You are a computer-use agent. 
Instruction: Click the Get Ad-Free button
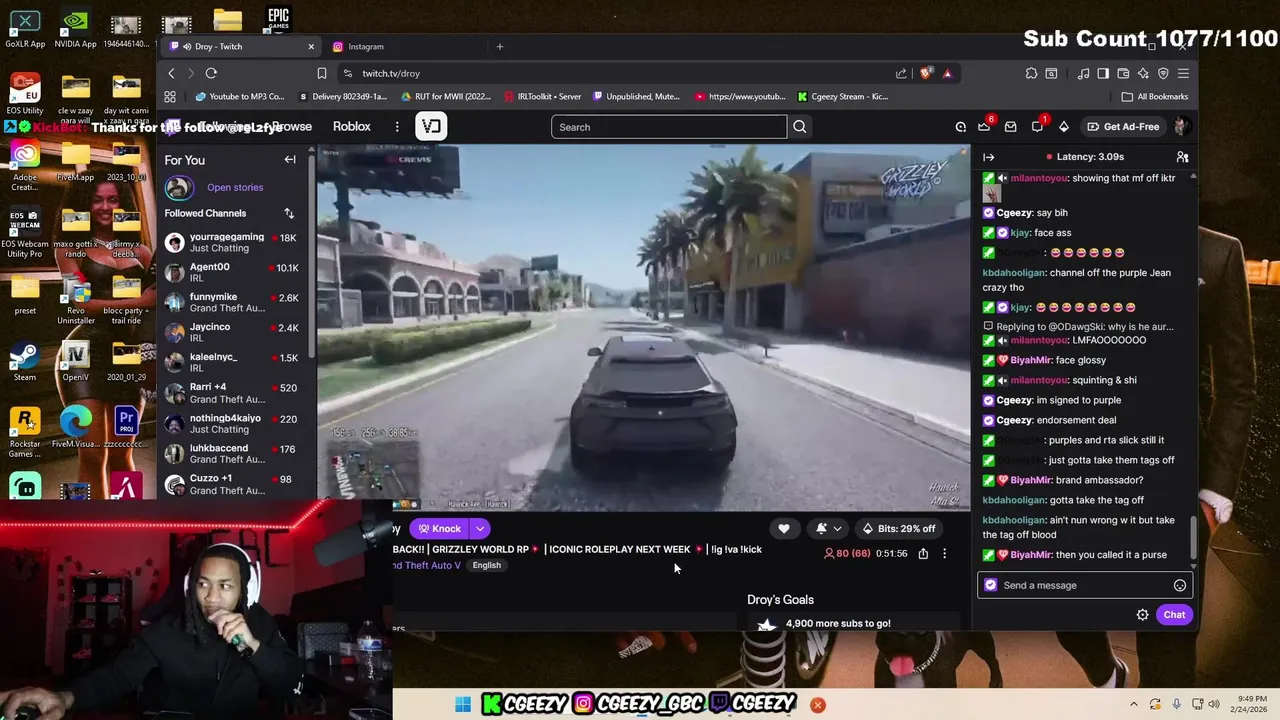point(1122,127)
